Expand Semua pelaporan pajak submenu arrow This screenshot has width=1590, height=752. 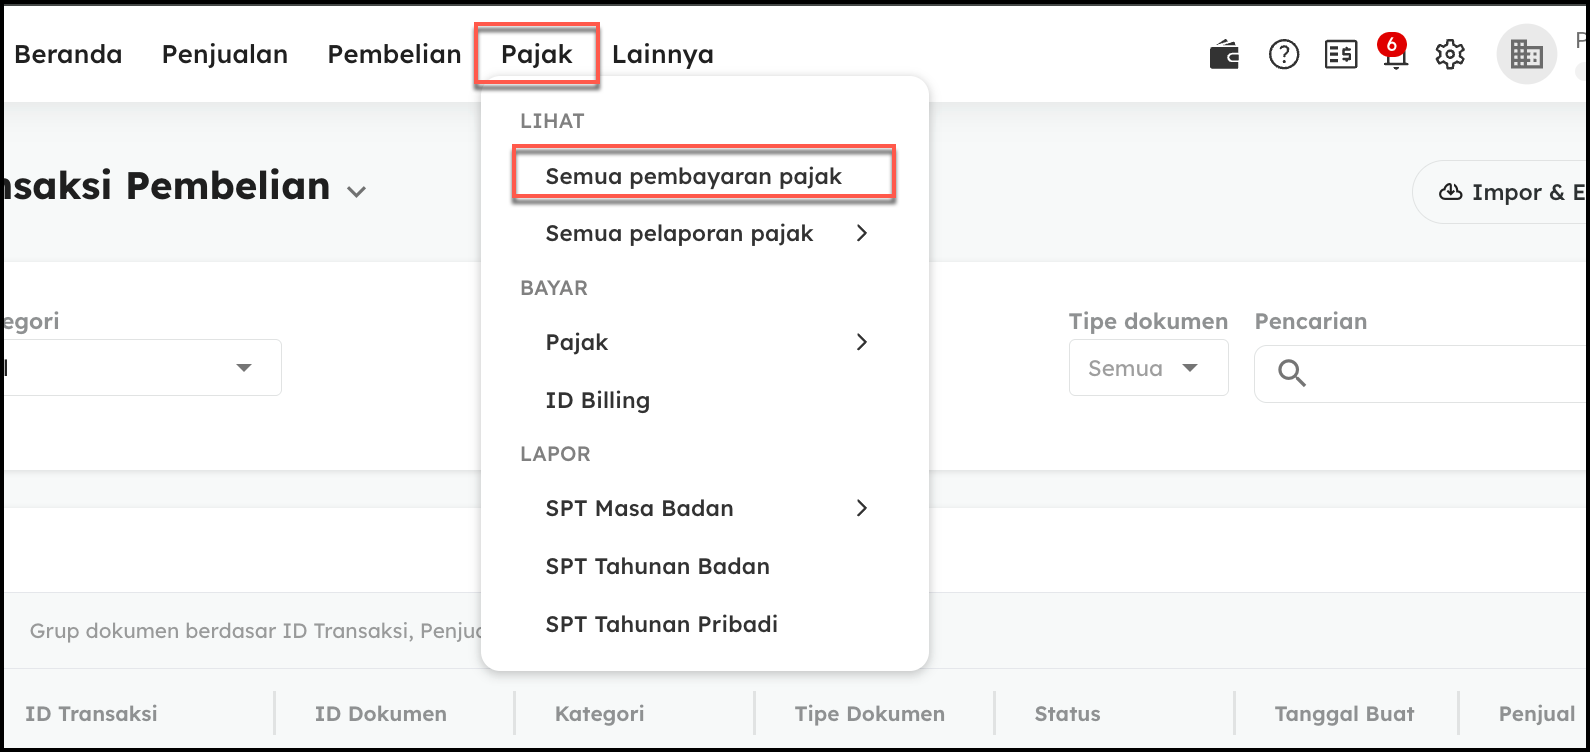862,234
